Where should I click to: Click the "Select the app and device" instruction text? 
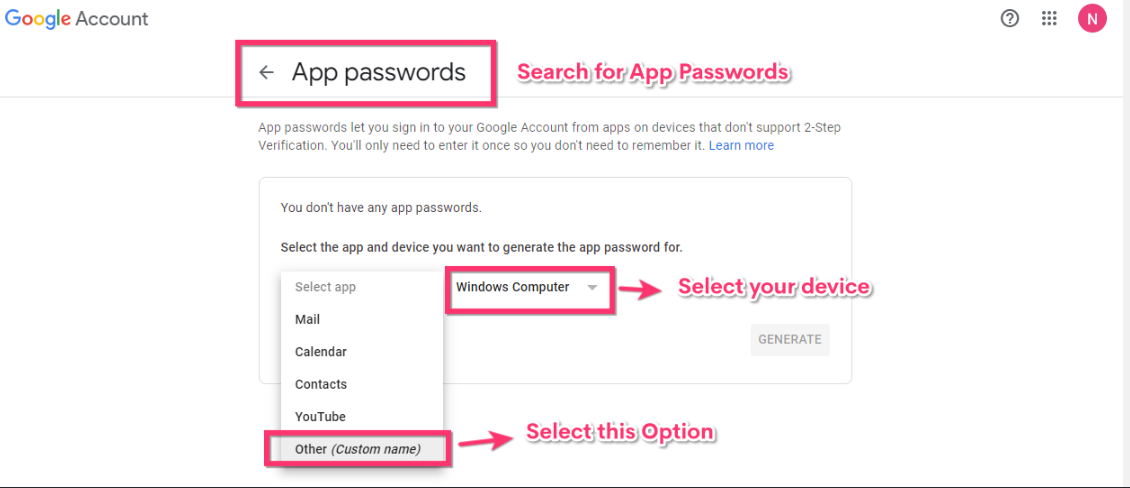(x=481, y=247)
